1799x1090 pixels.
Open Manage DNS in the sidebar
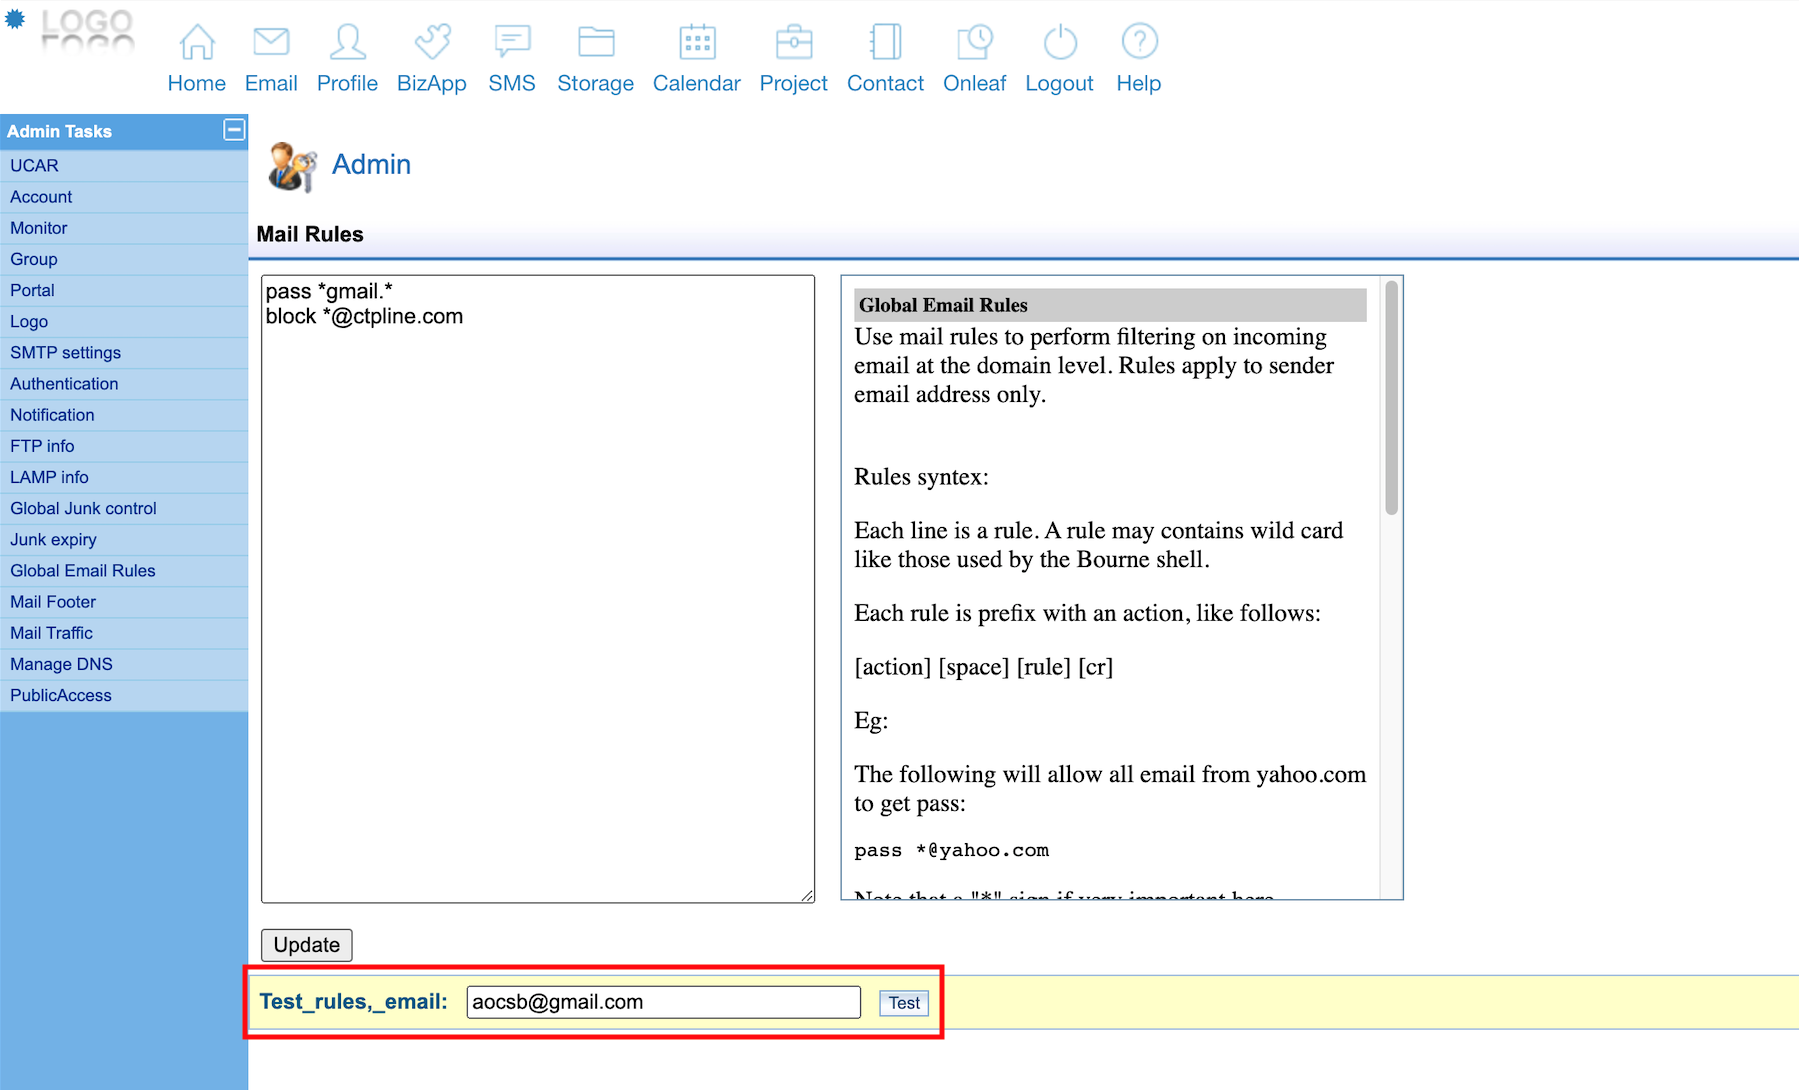click(x=61, y=665)
